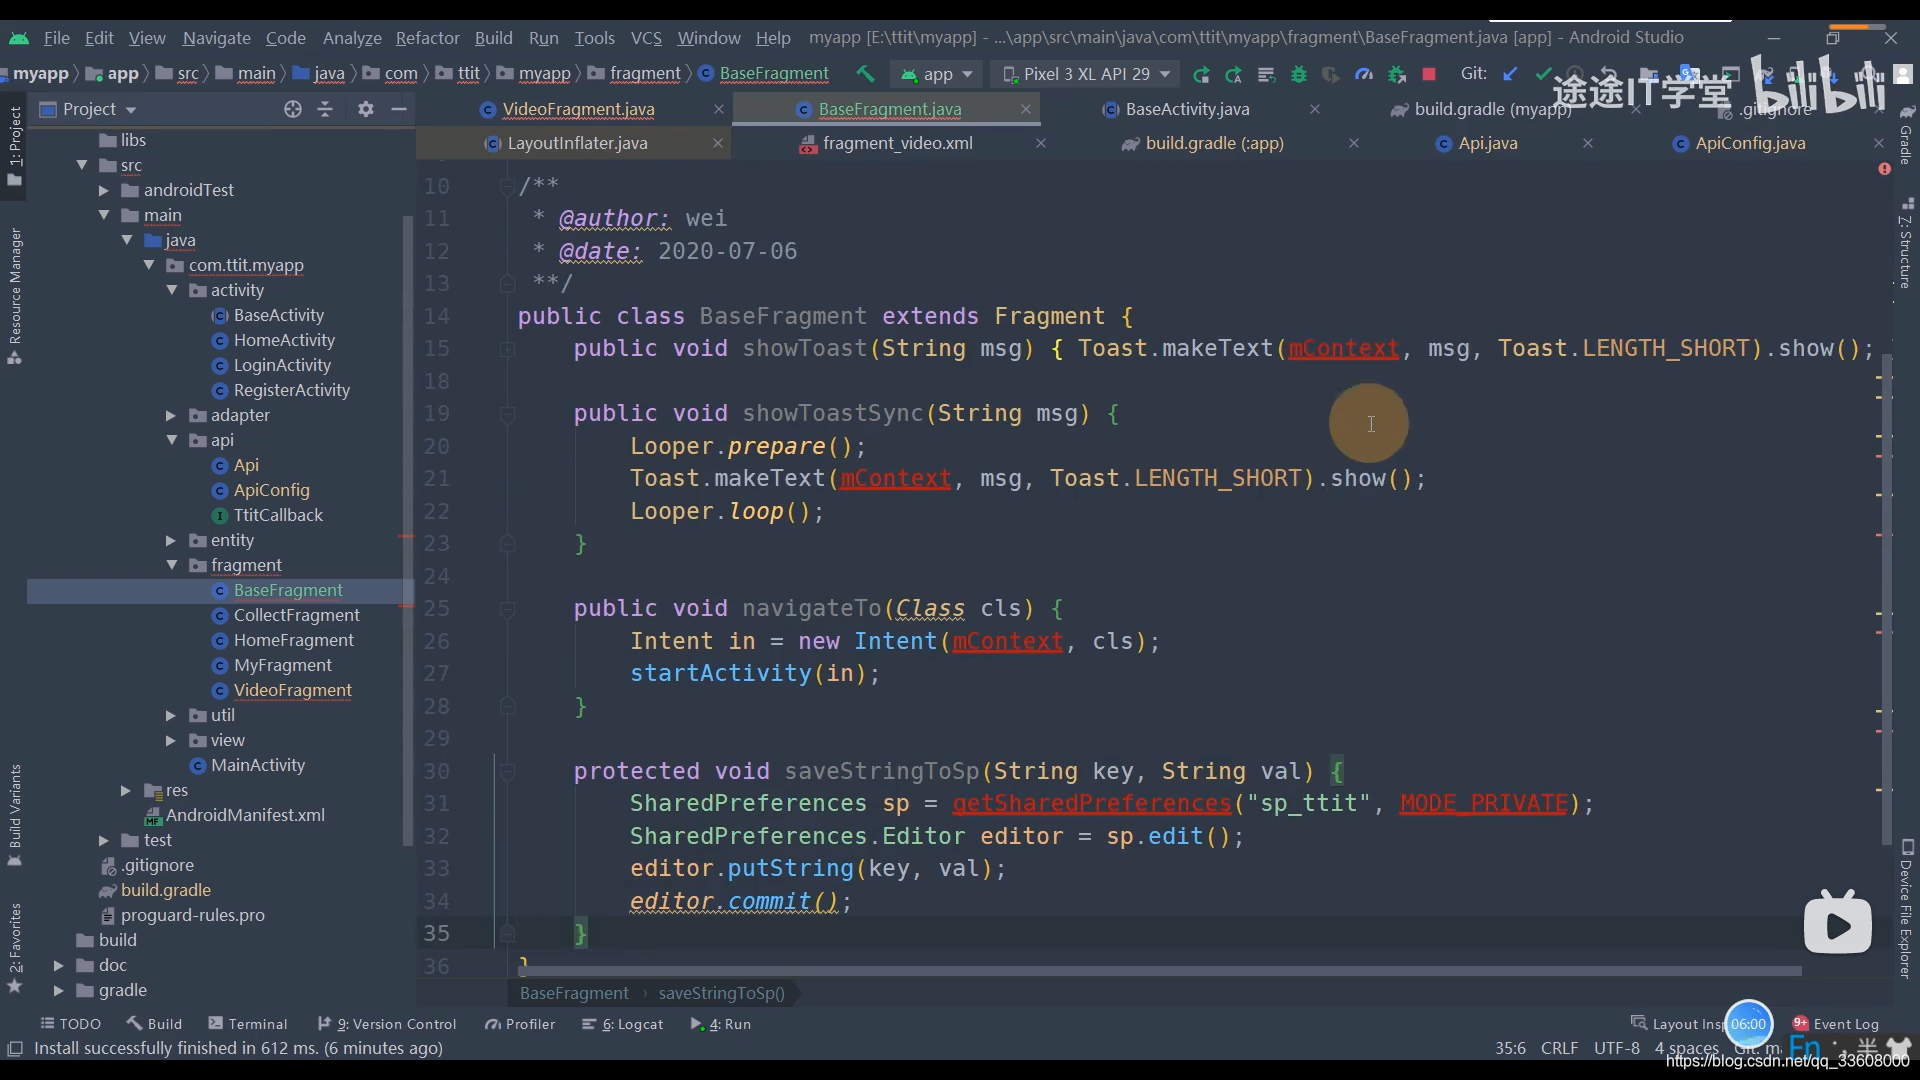Open the 6: Logcat window
The image size is (1920, 1080).
[622, 1024]
